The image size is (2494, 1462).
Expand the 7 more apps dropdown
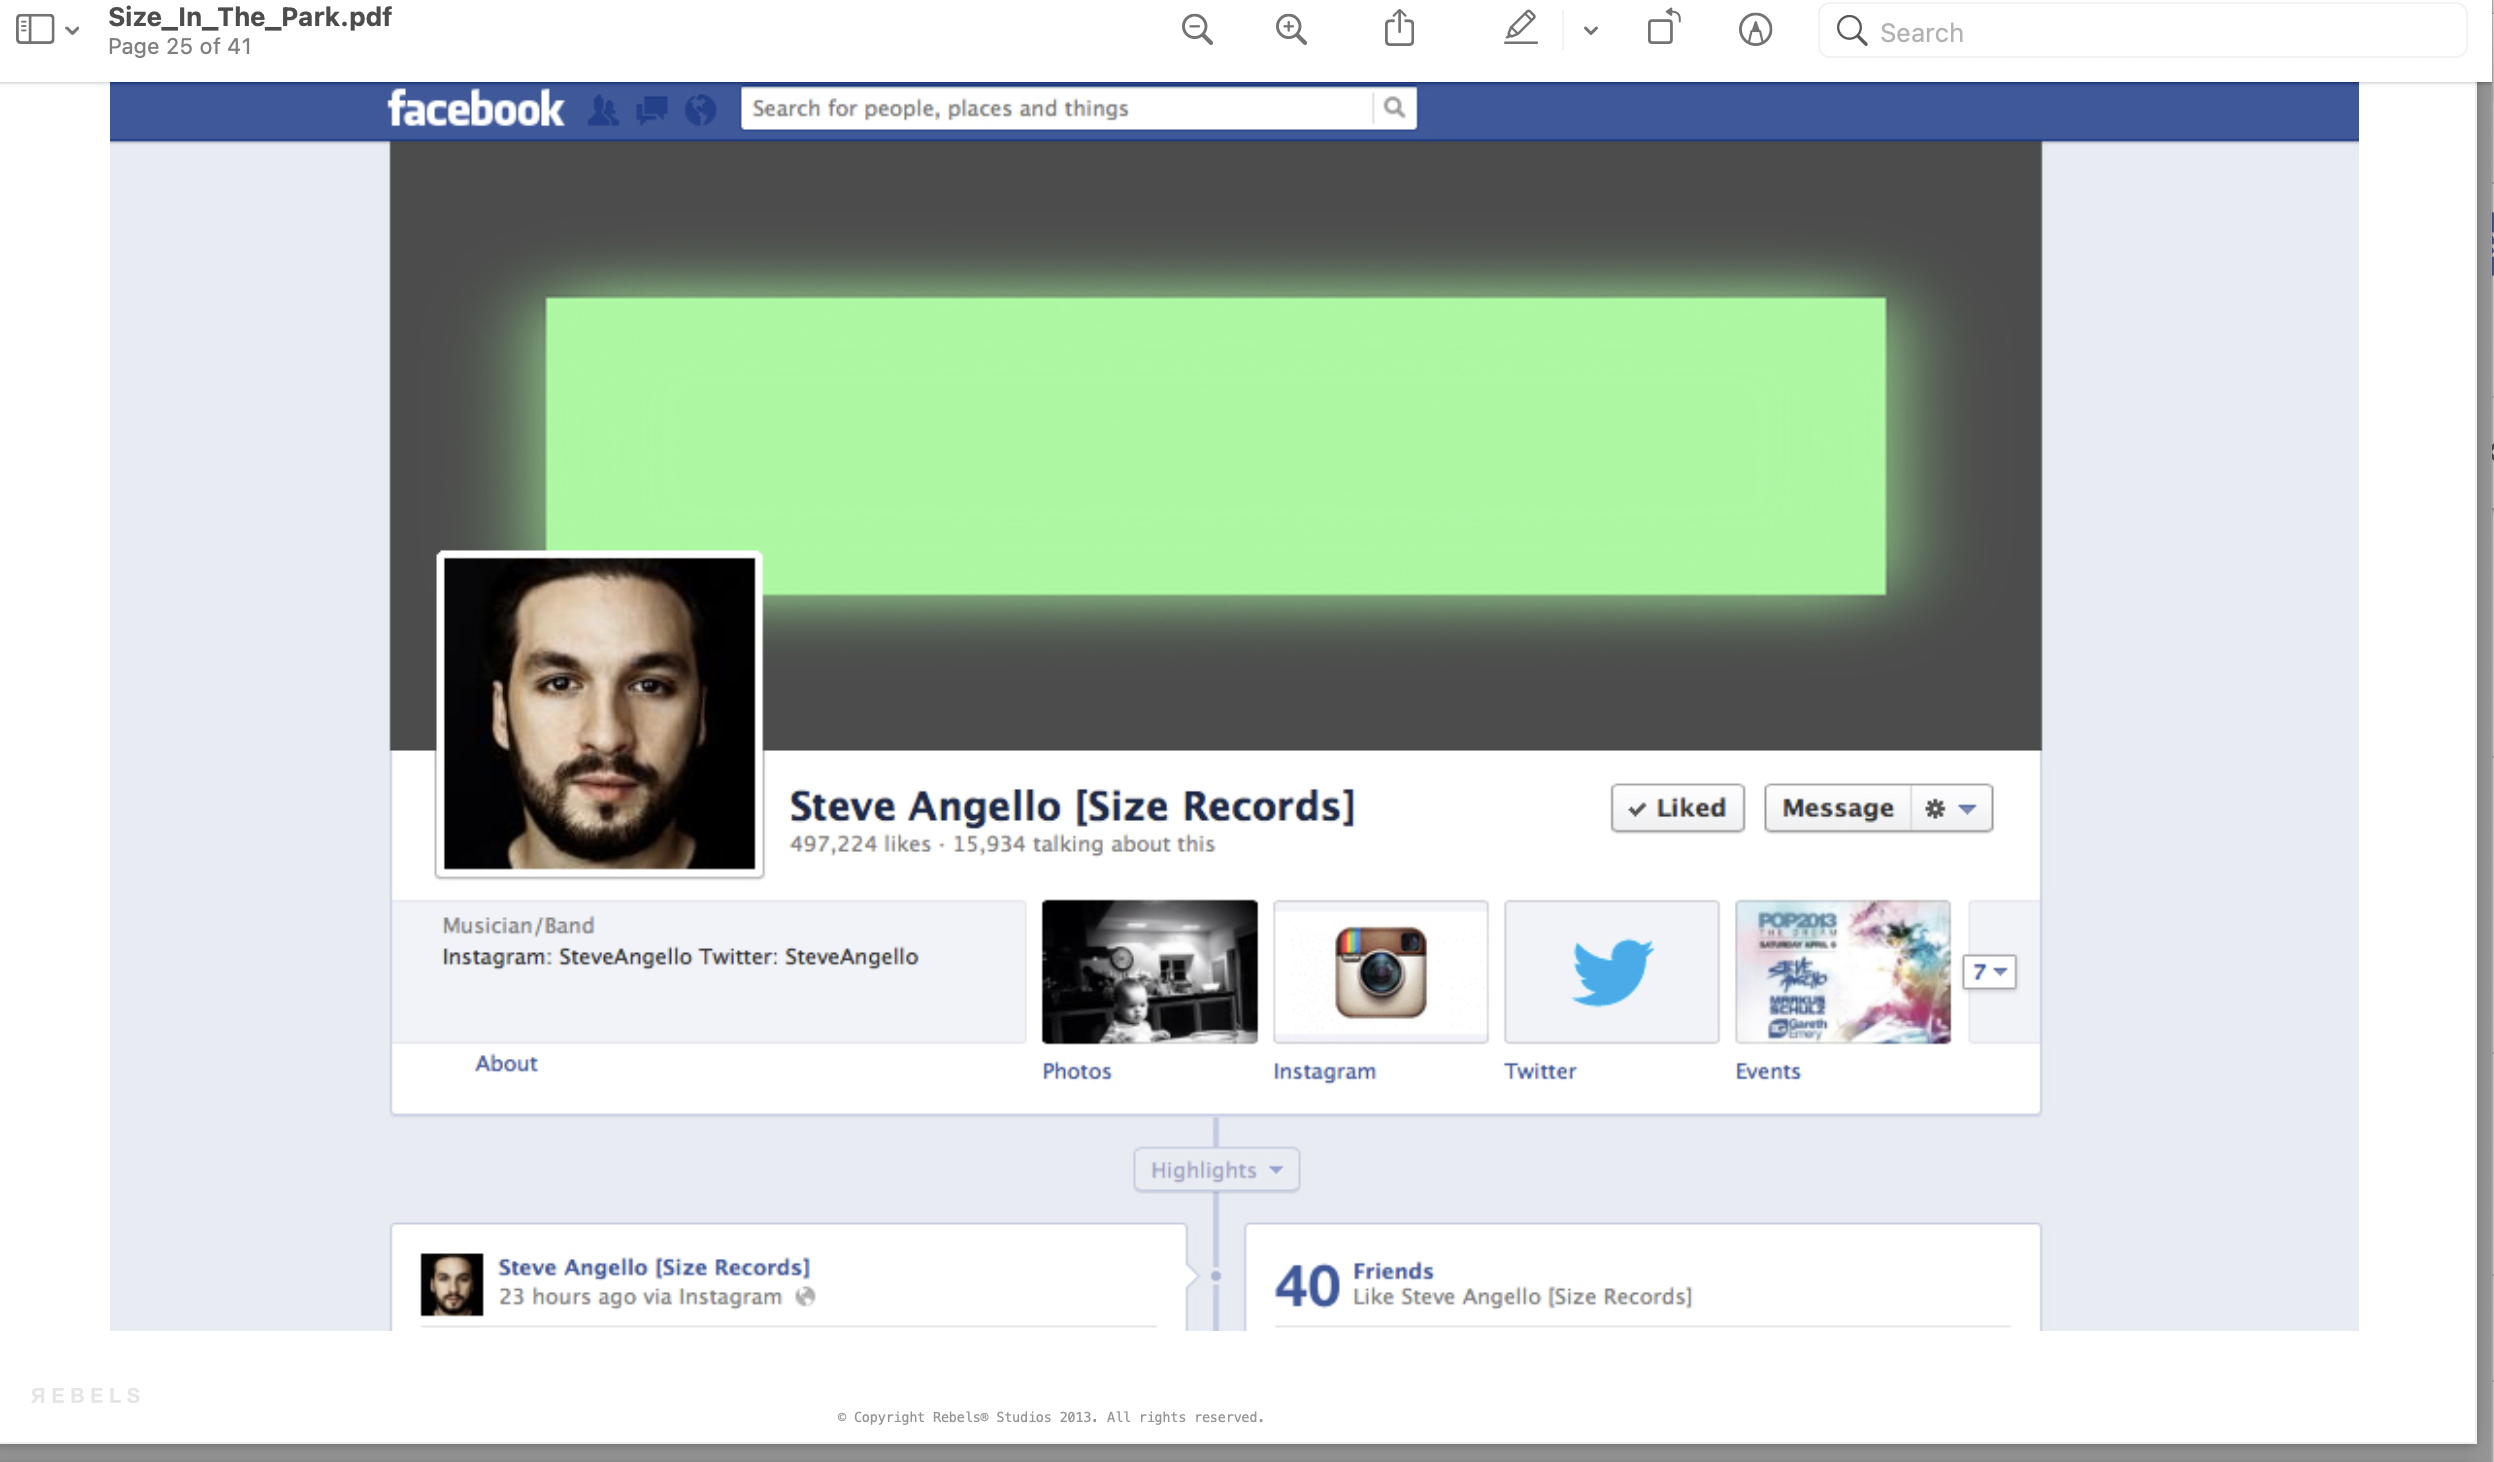coord(1989,972)
